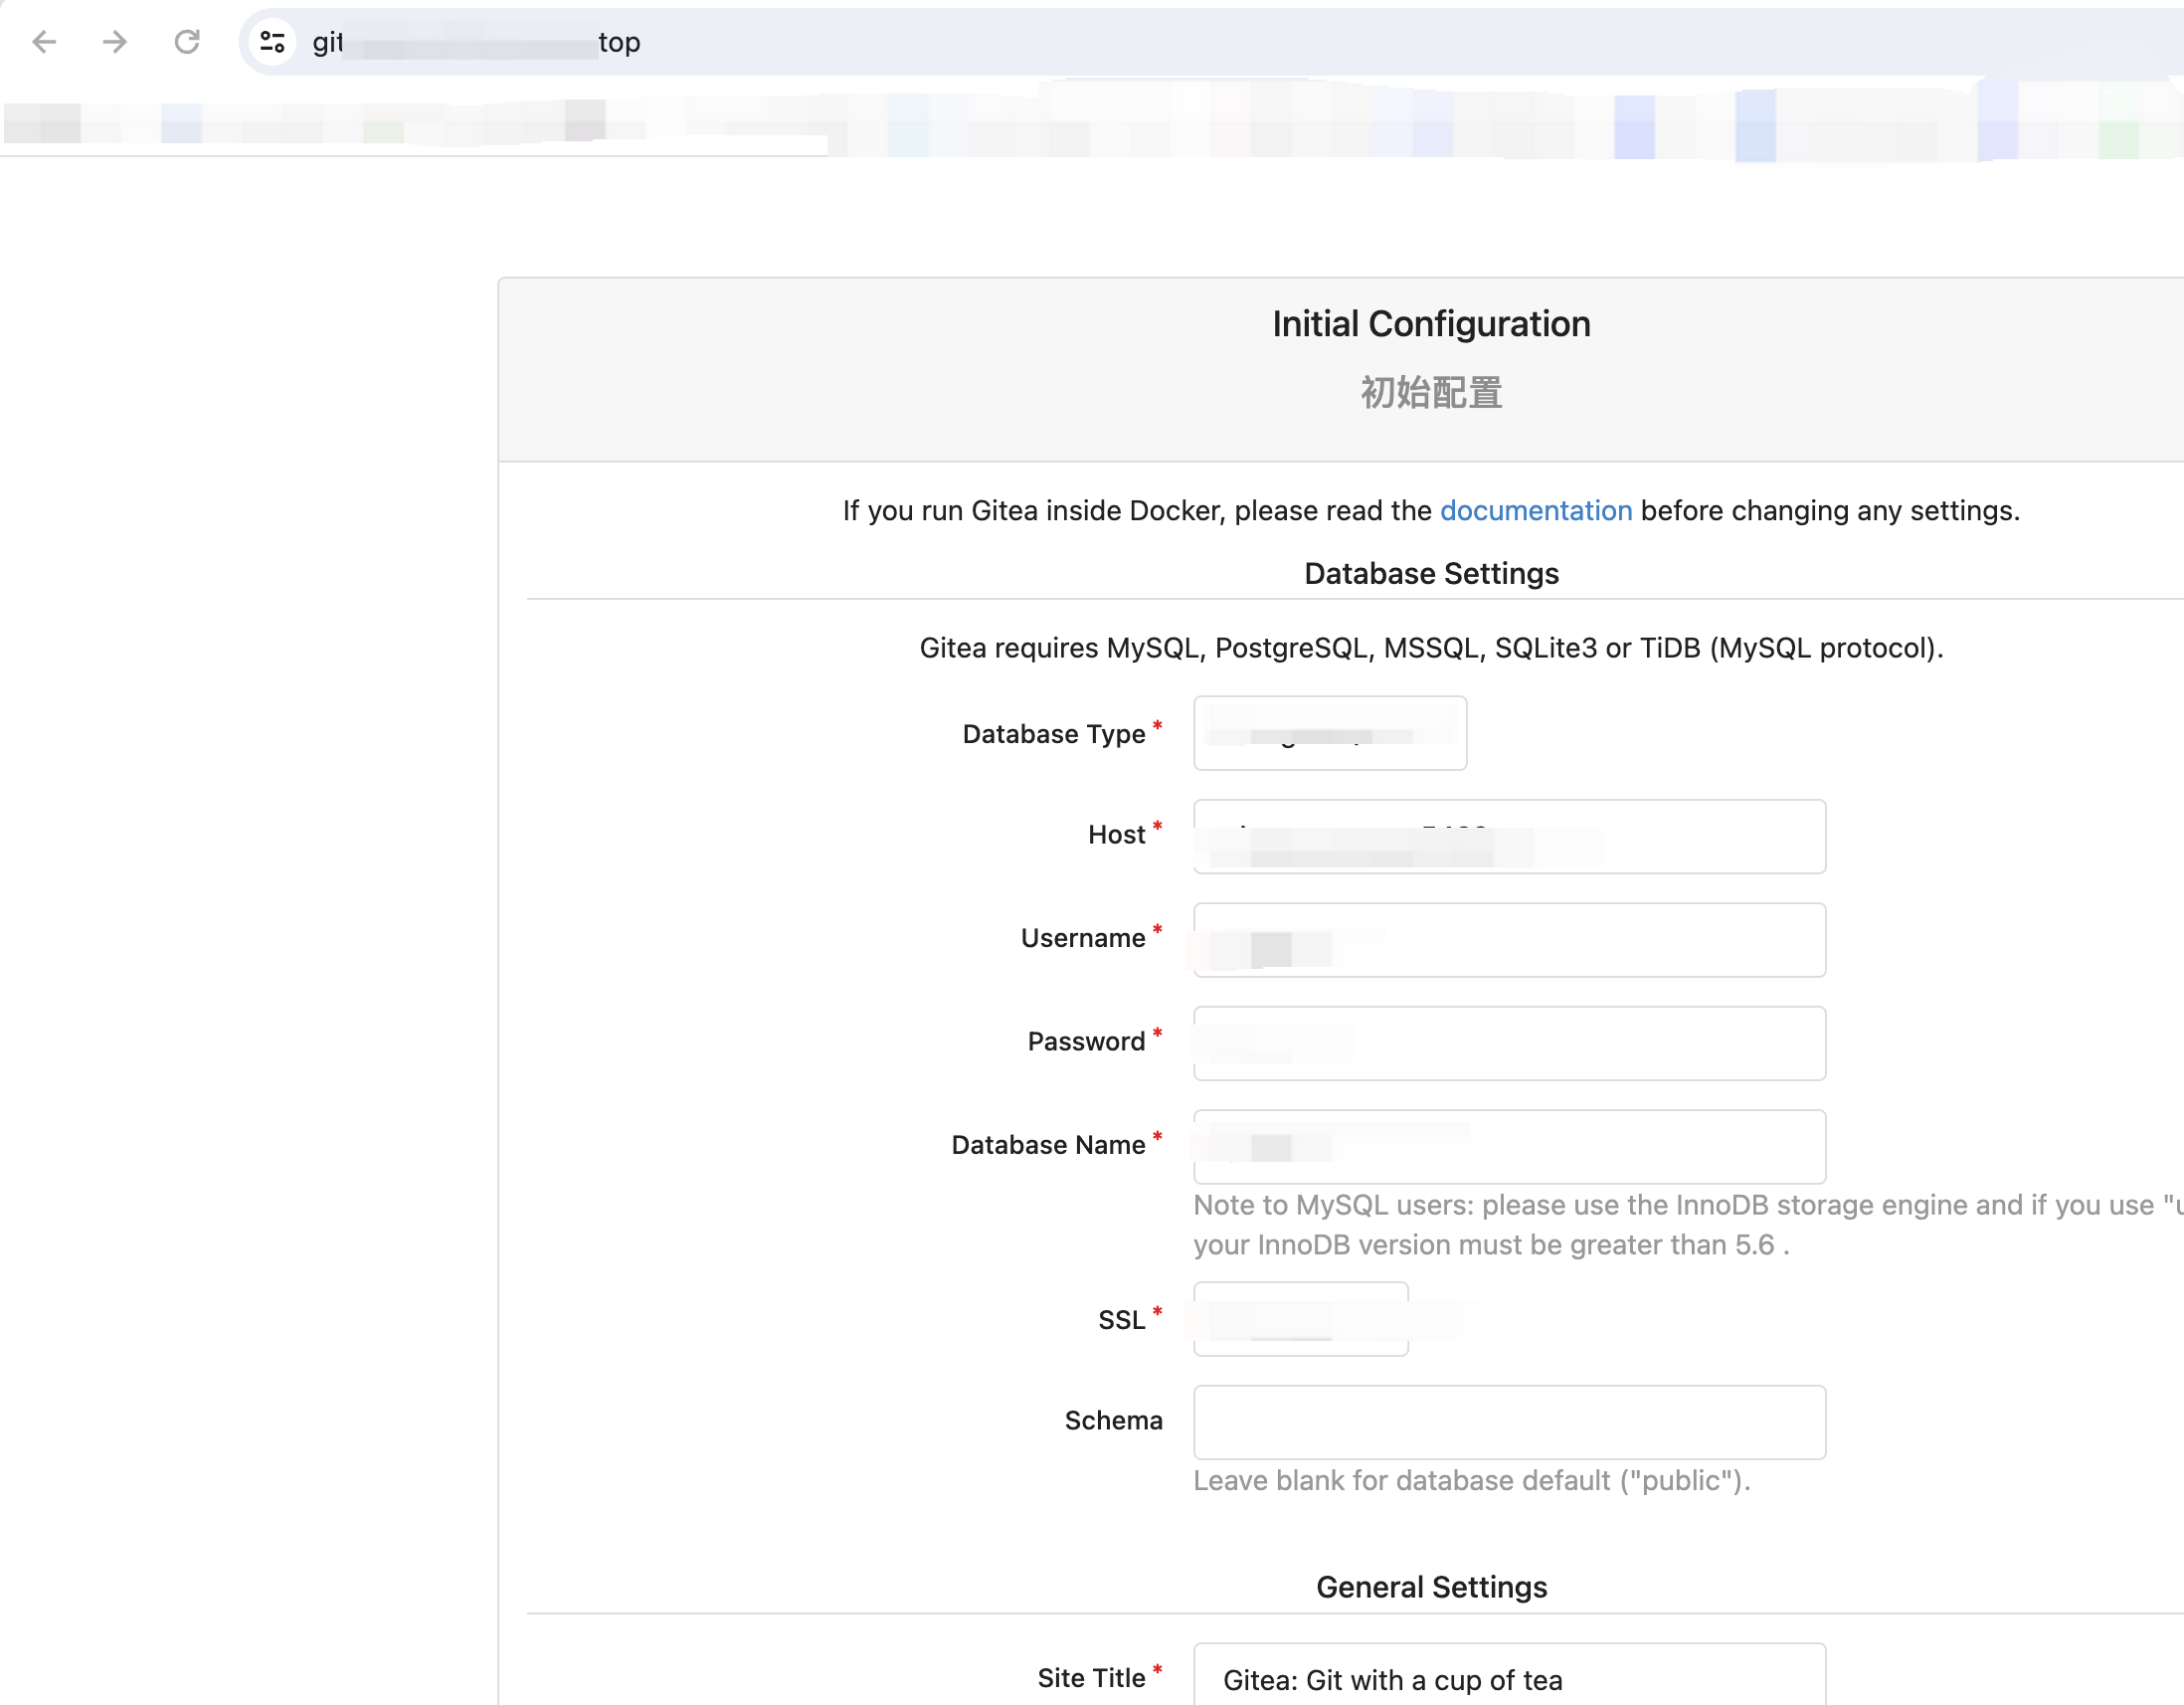Reload the page with the refresh icon

click(187, 42)
